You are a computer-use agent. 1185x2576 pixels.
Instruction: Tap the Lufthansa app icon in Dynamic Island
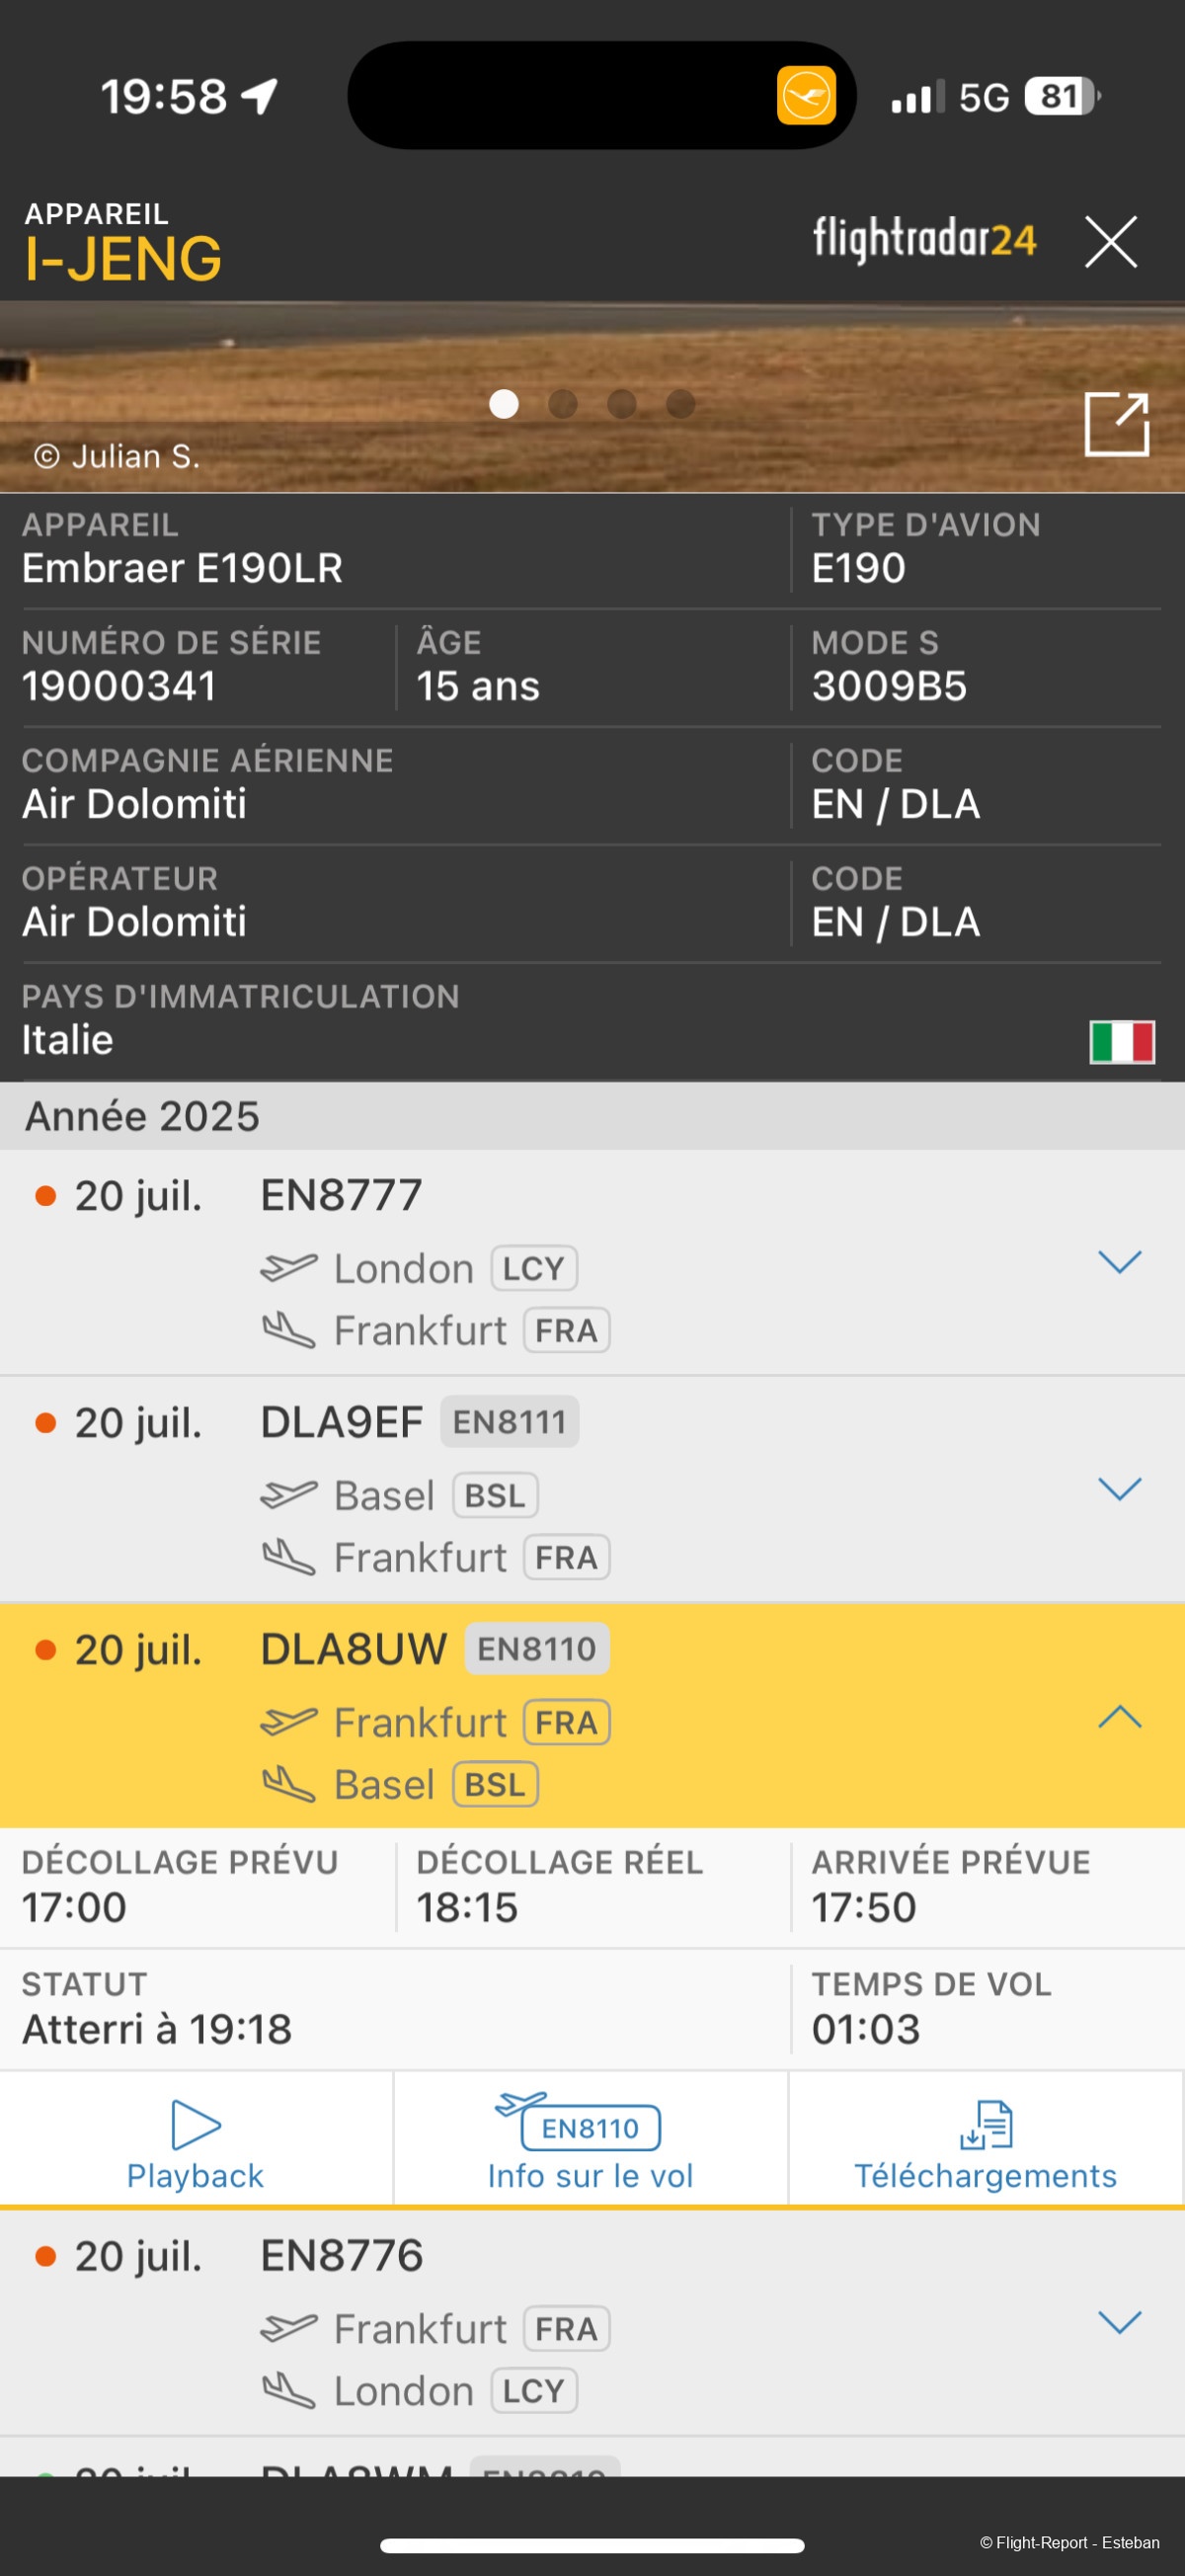[x=805, y=96]
